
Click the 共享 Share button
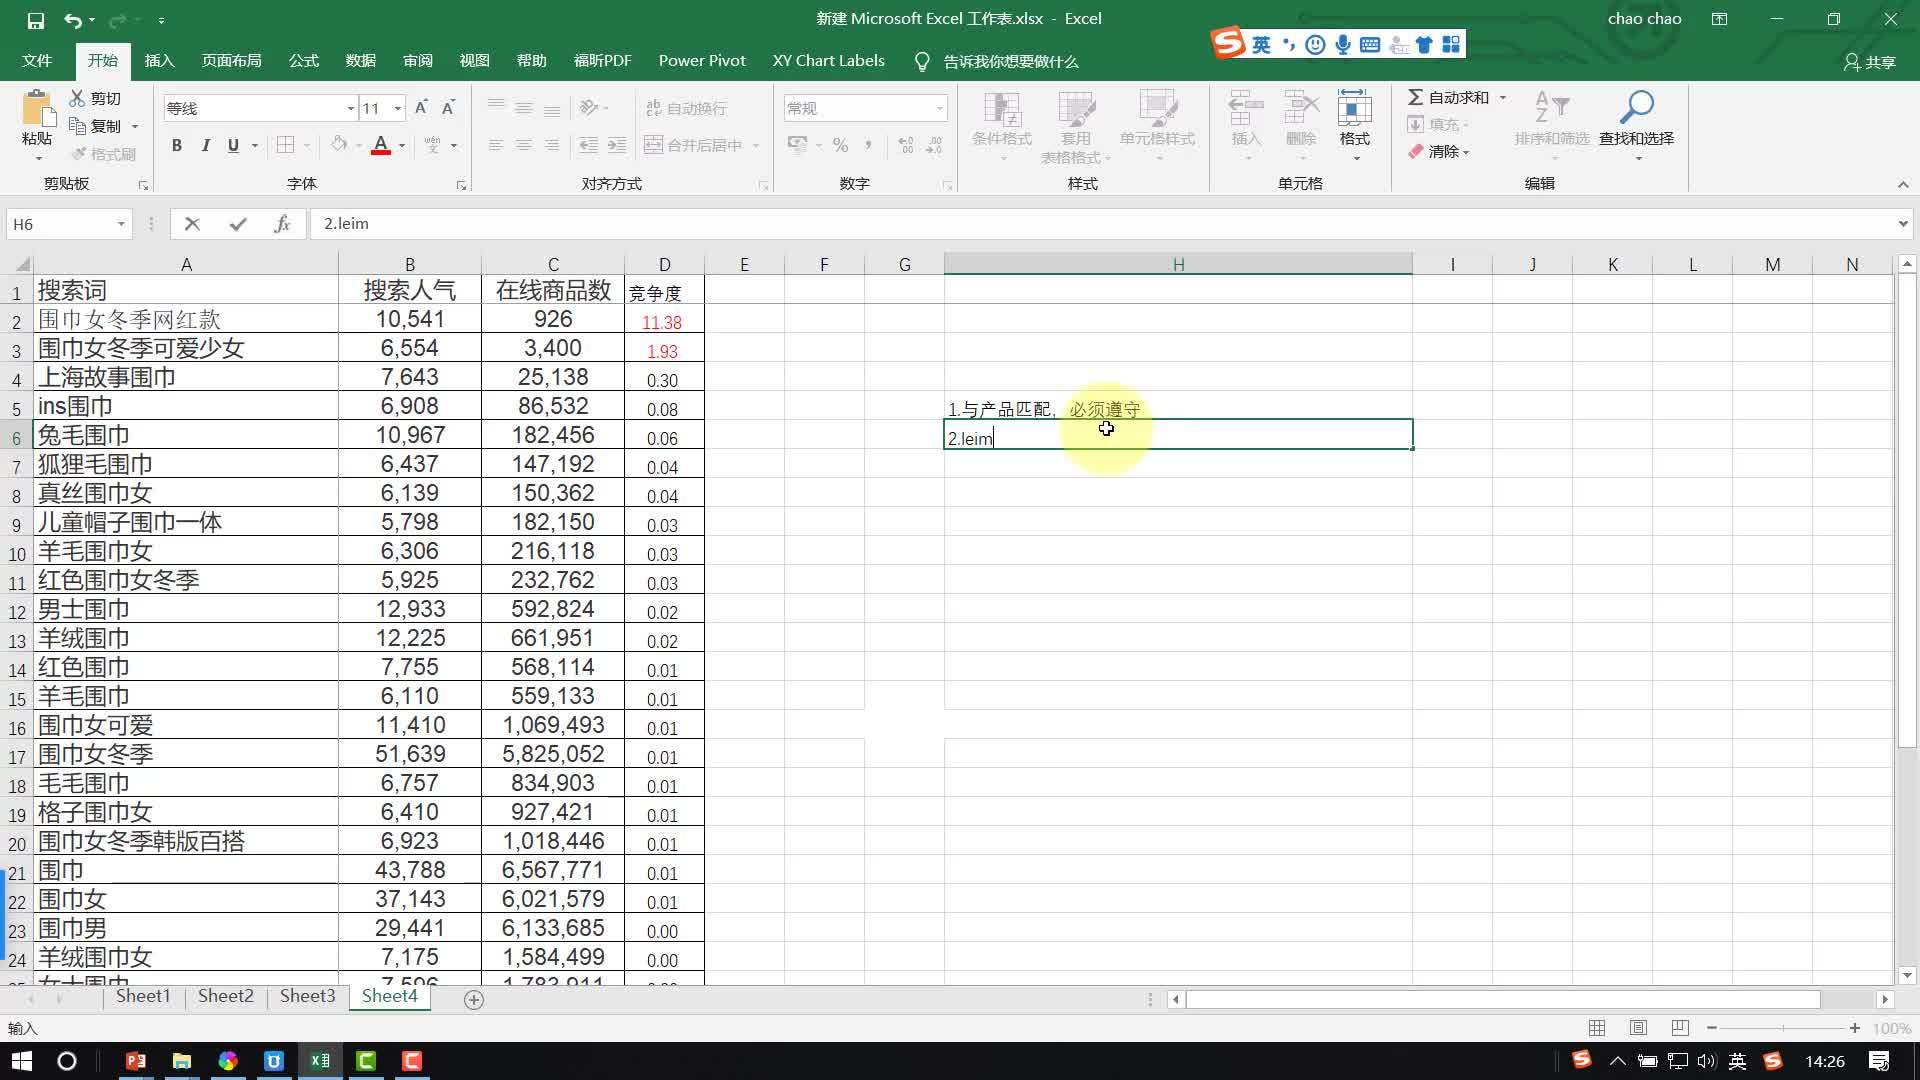(x=1870, y=62)
